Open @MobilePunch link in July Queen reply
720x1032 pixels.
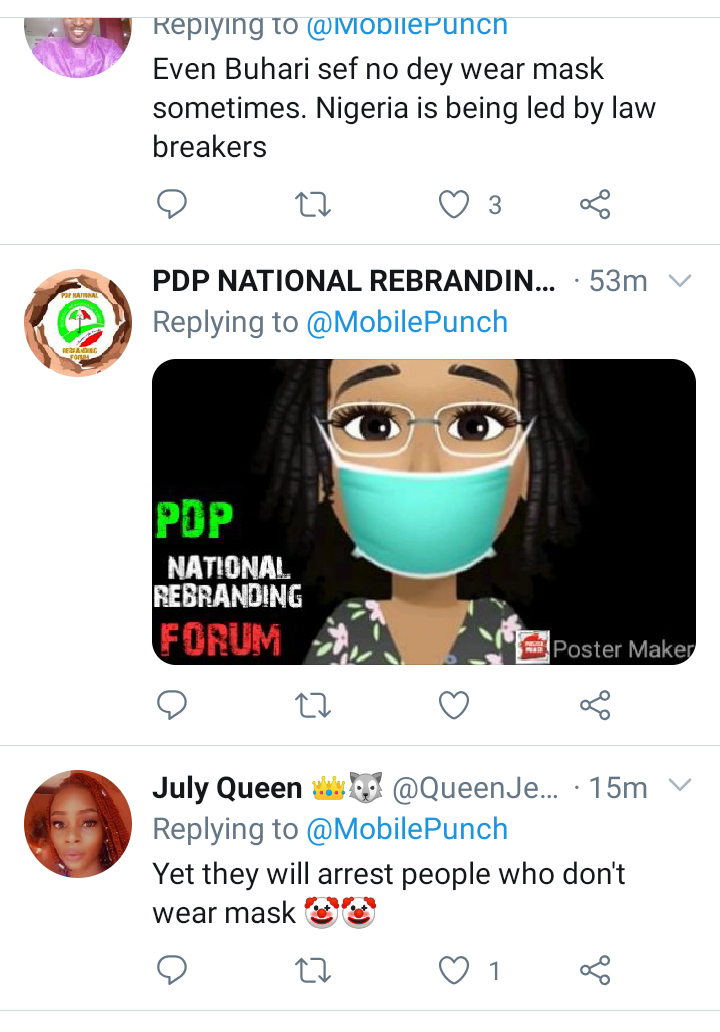click(407, 829)
